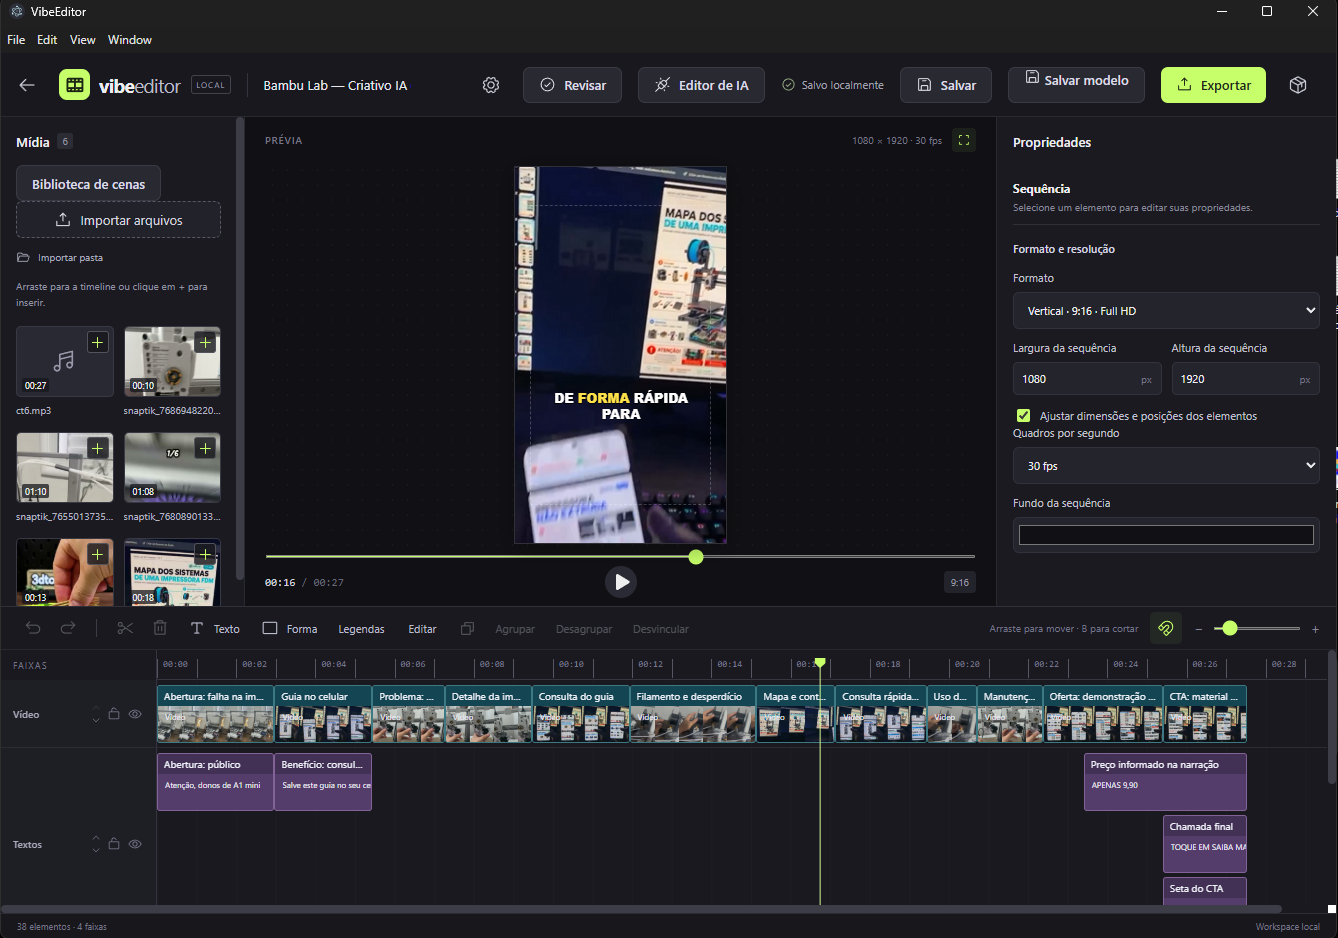
Task: Click the 3D cube icon next to Exportar
Action: (x=1298, y=85)
